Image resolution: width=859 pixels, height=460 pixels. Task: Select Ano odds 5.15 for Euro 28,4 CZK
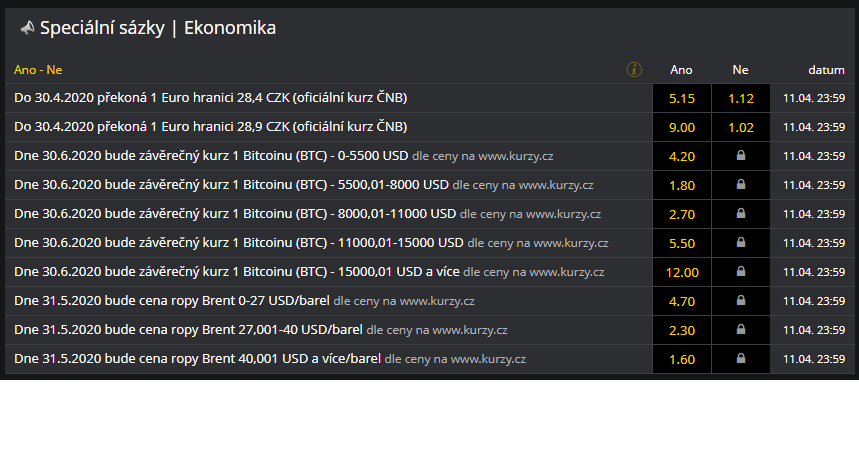point(682,98)
